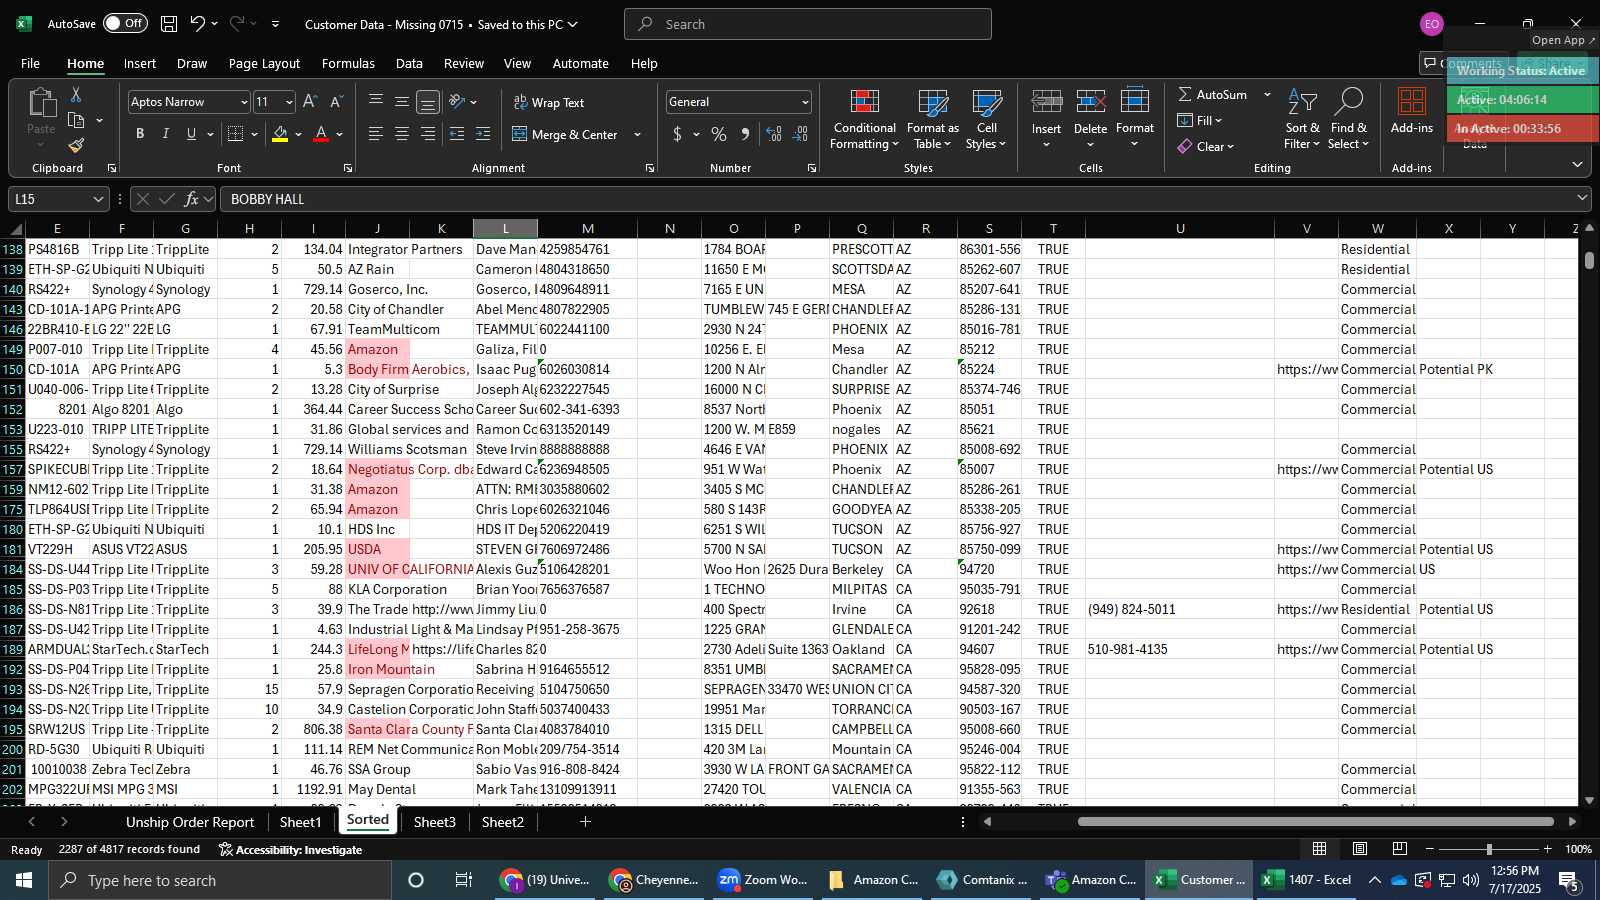Apply italic formatting
Screen dimensions: 1600x900
pyautogui.click(x=166, y=134)
